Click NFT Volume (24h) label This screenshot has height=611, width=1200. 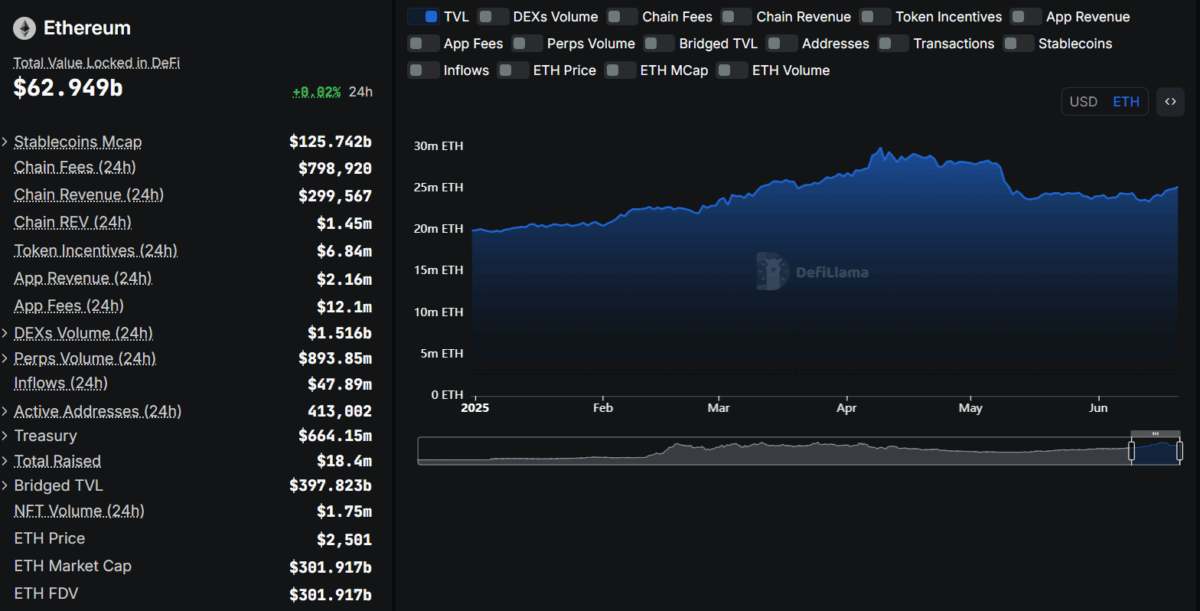tap(79, 511)
